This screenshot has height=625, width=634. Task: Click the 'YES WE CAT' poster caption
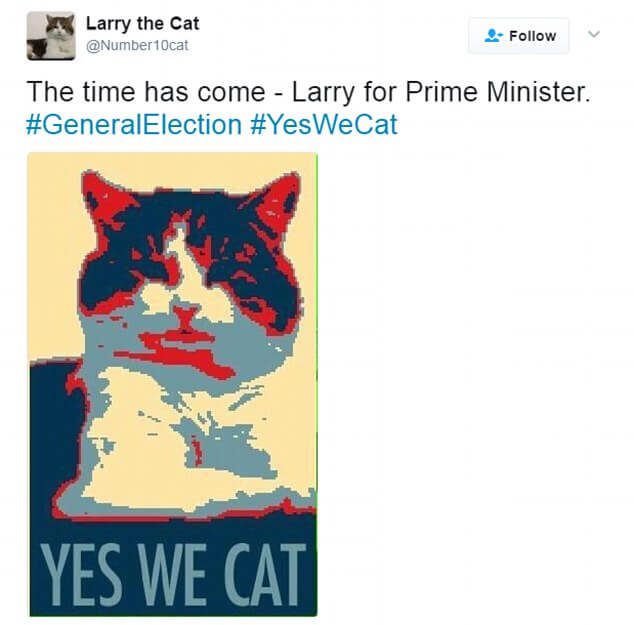click(173, 575)
